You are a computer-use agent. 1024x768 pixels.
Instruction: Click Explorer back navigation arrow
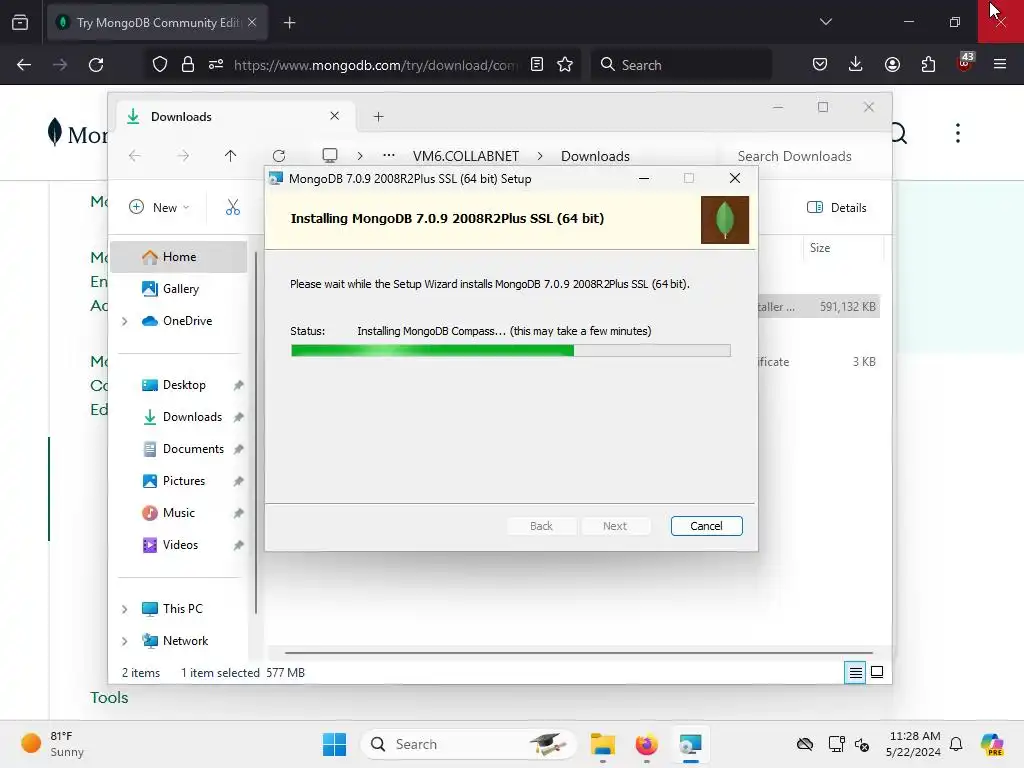click(x=135, y=155)
